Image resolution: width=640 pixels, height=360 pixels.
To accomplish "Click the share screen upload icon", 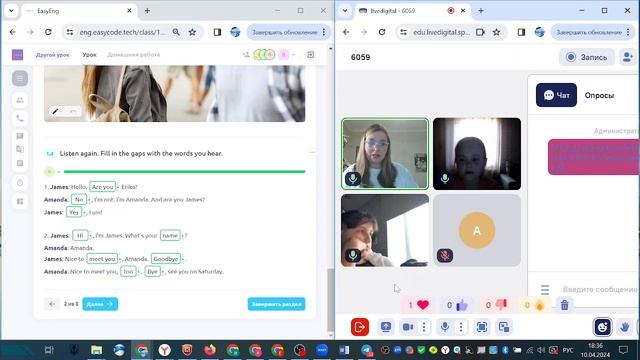I will tap(386, 327).
